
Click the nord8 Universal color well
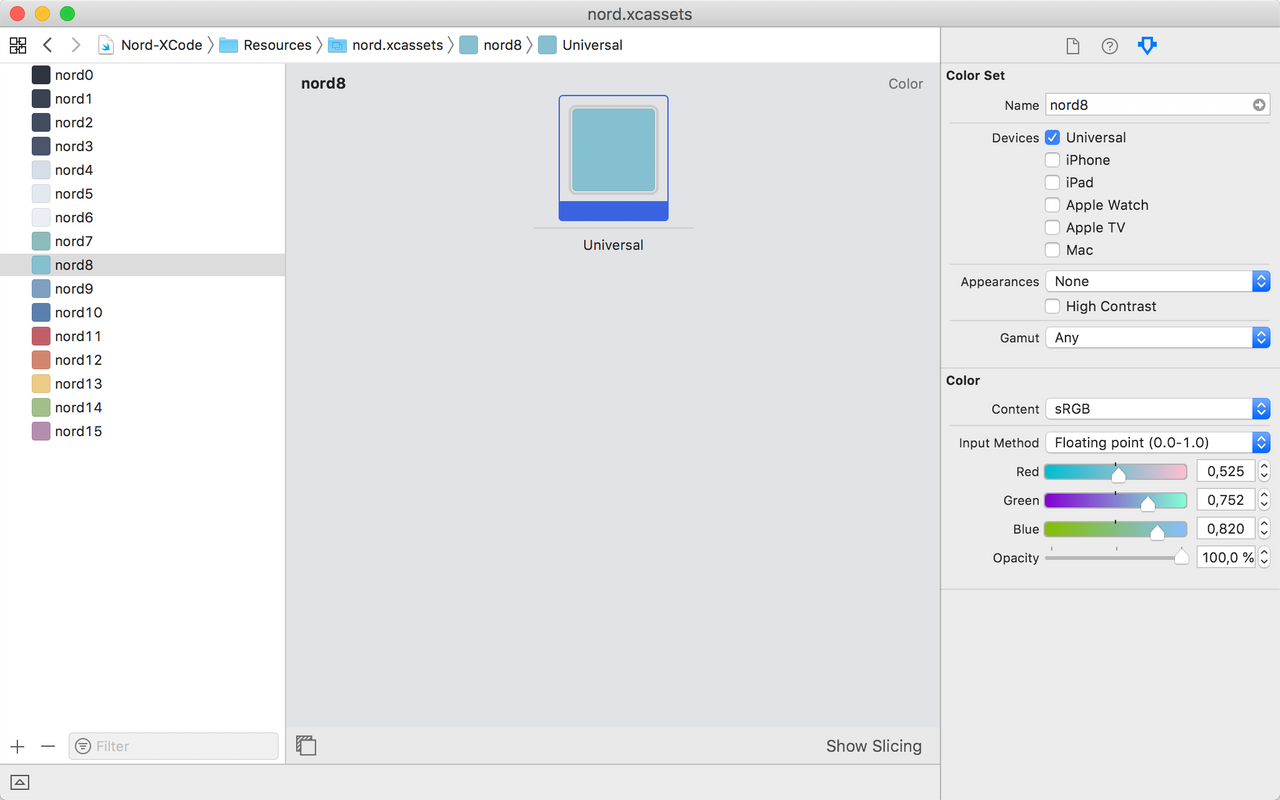[613, 150]
